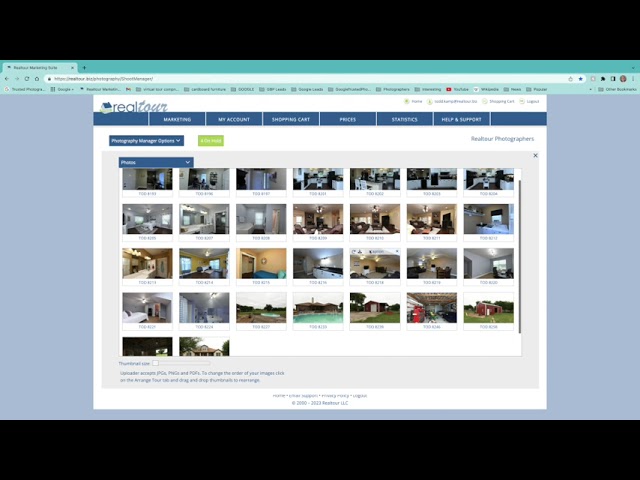Screen dimensions: 640x480
Task: Expand the Photography Manager Options dropdown
Action: tap(146, 141)
